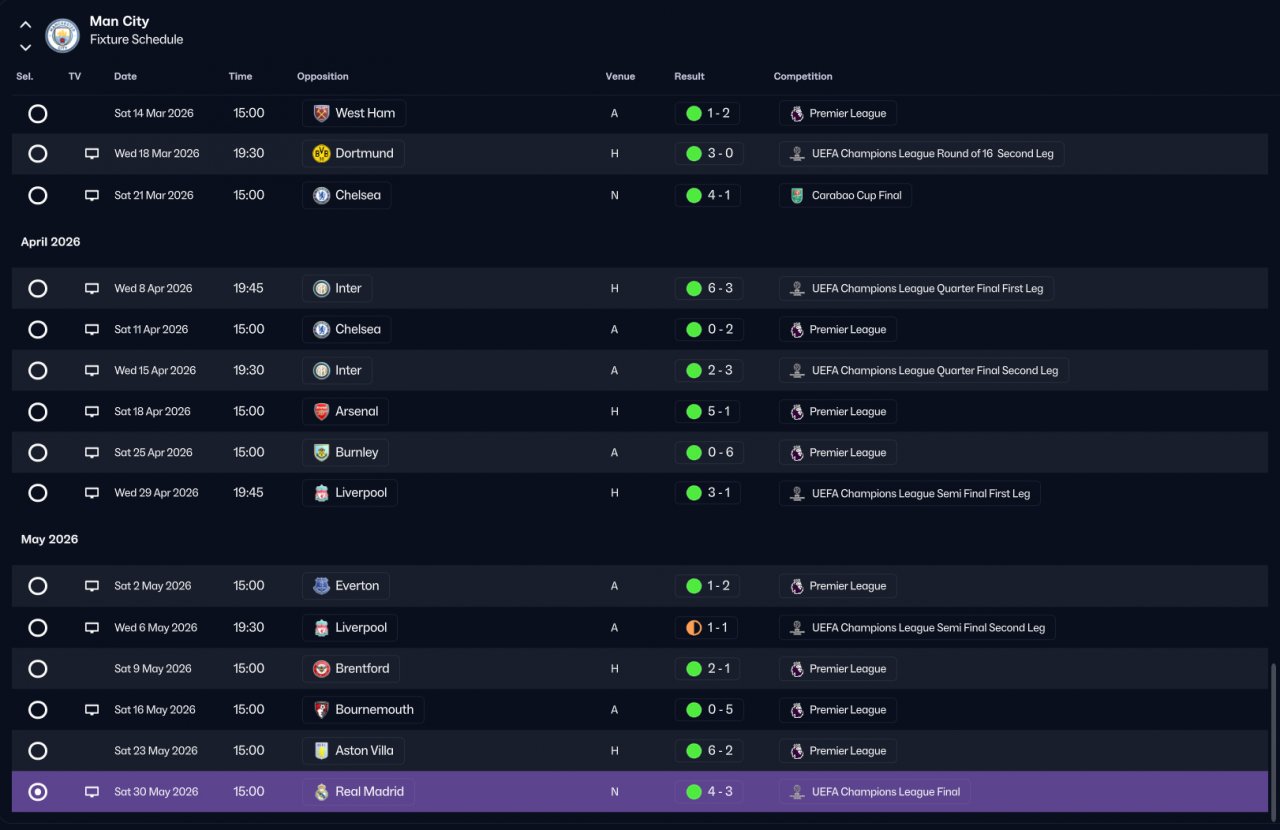Select the West Ham fixture radio button
Screen dimensions: 1280x830
pyautogui.click(x=38, y=114)
